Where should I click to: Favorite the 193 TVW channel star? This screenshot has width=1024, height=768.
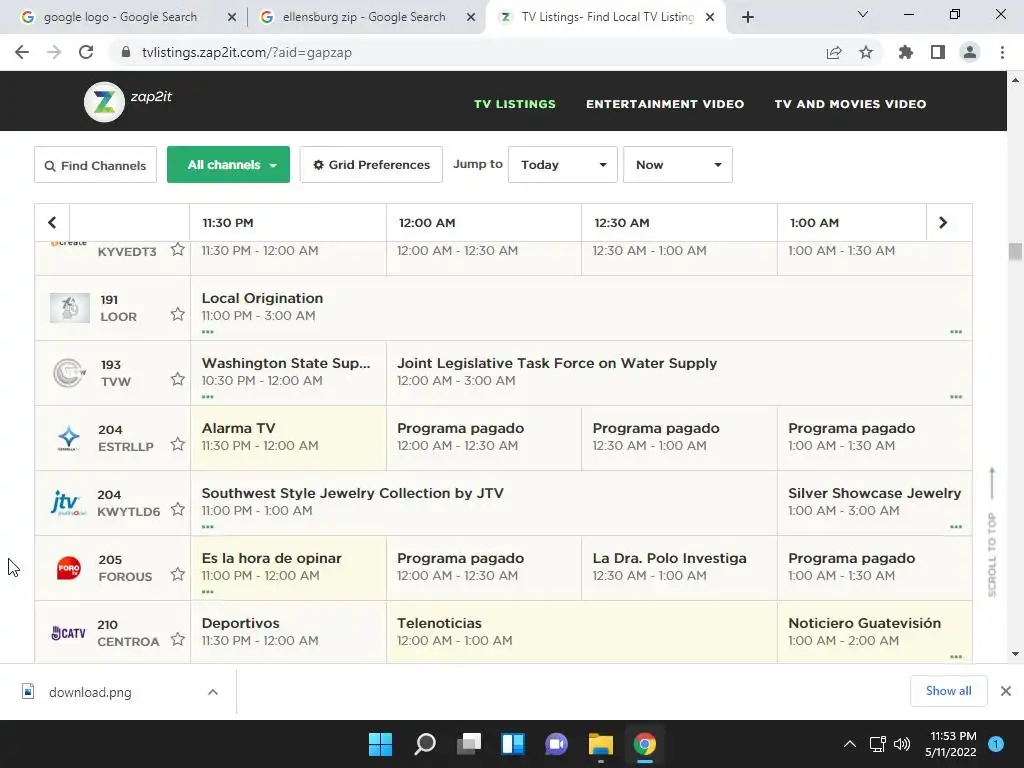click(x=178, y=379)
